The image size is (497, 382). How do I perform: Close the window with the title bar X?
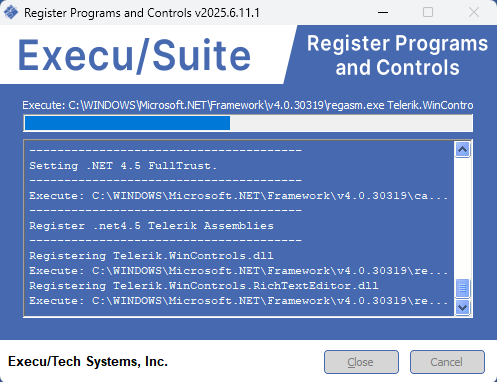coord(474,13)
